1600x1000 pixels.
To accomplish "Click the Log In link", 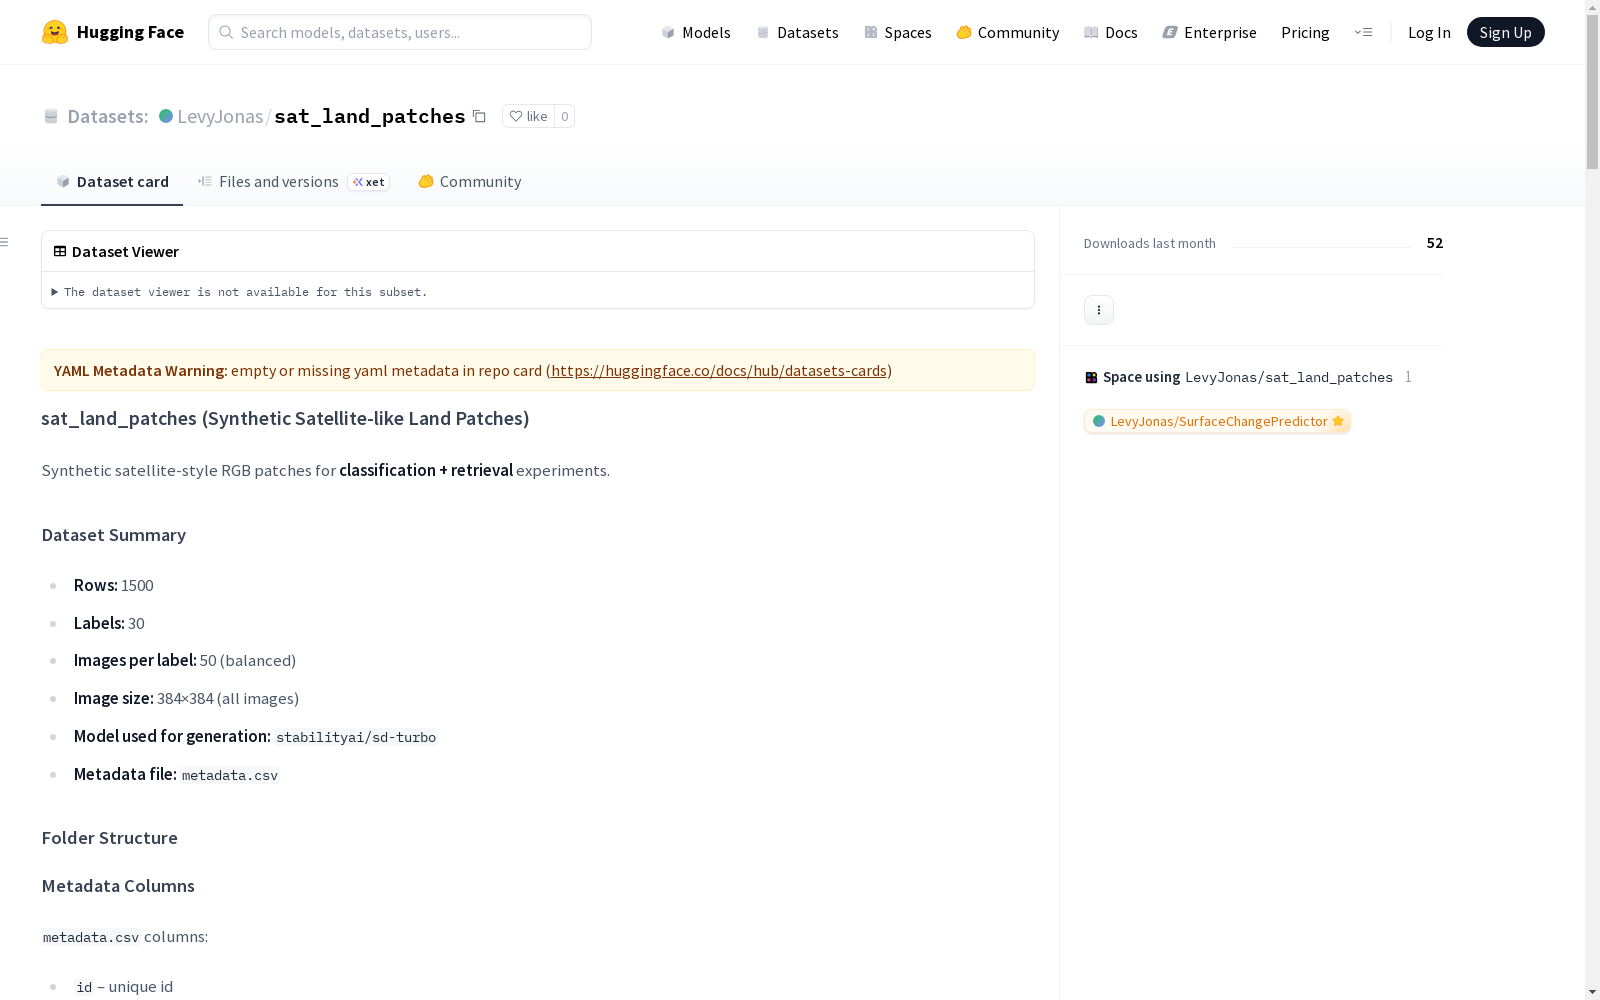I will [1429, 32].
